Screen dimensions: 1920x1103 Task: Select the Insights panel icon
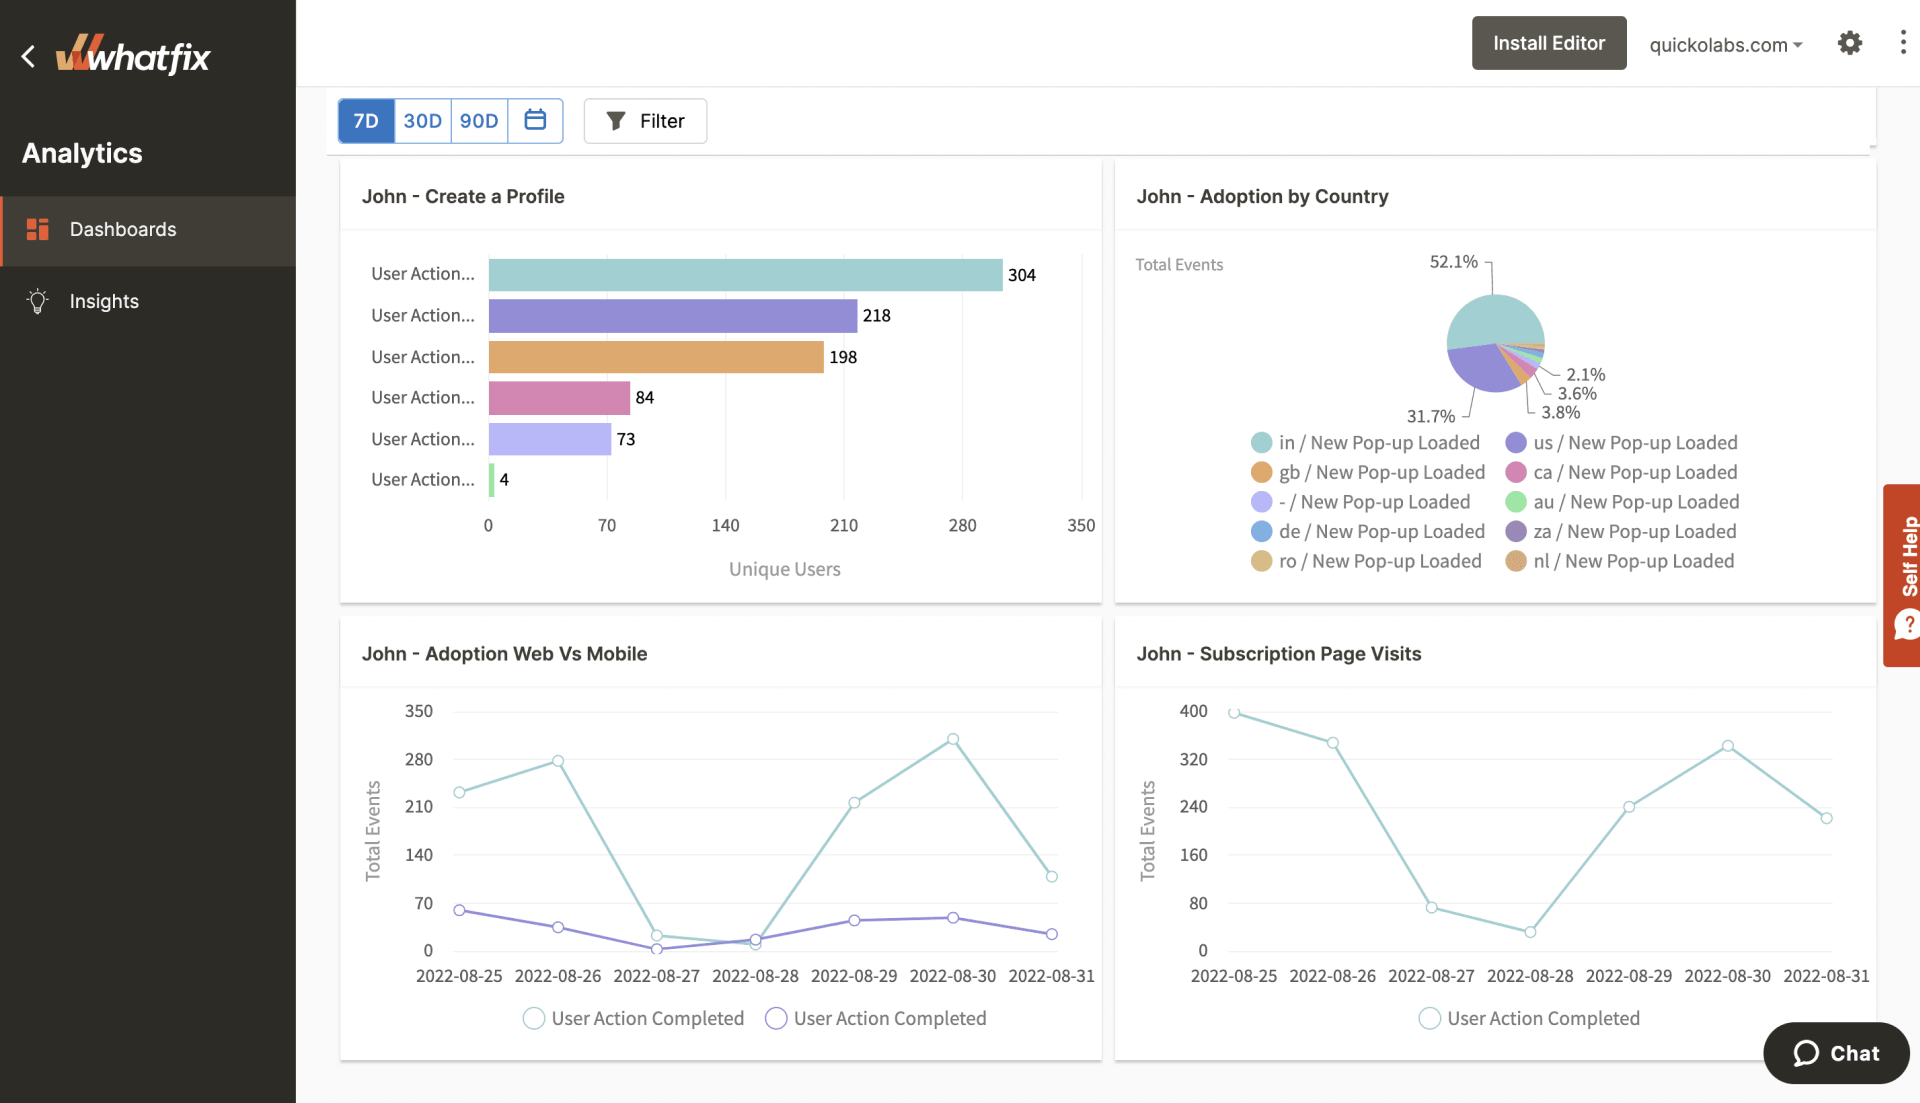[37, 301]
